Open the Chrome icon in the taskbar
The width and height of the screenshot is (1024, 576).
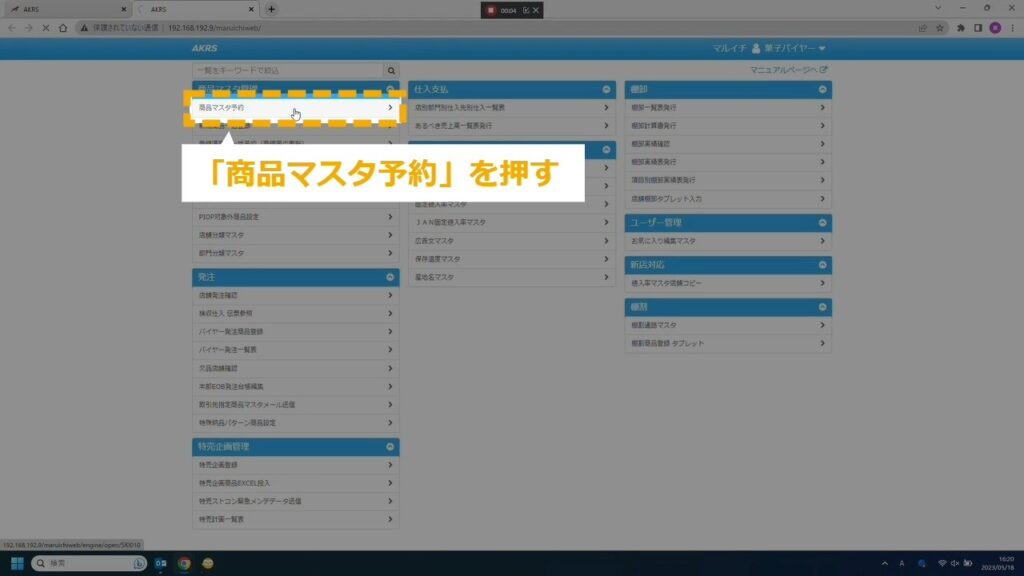pyautogui.click(x=184, y=564)
